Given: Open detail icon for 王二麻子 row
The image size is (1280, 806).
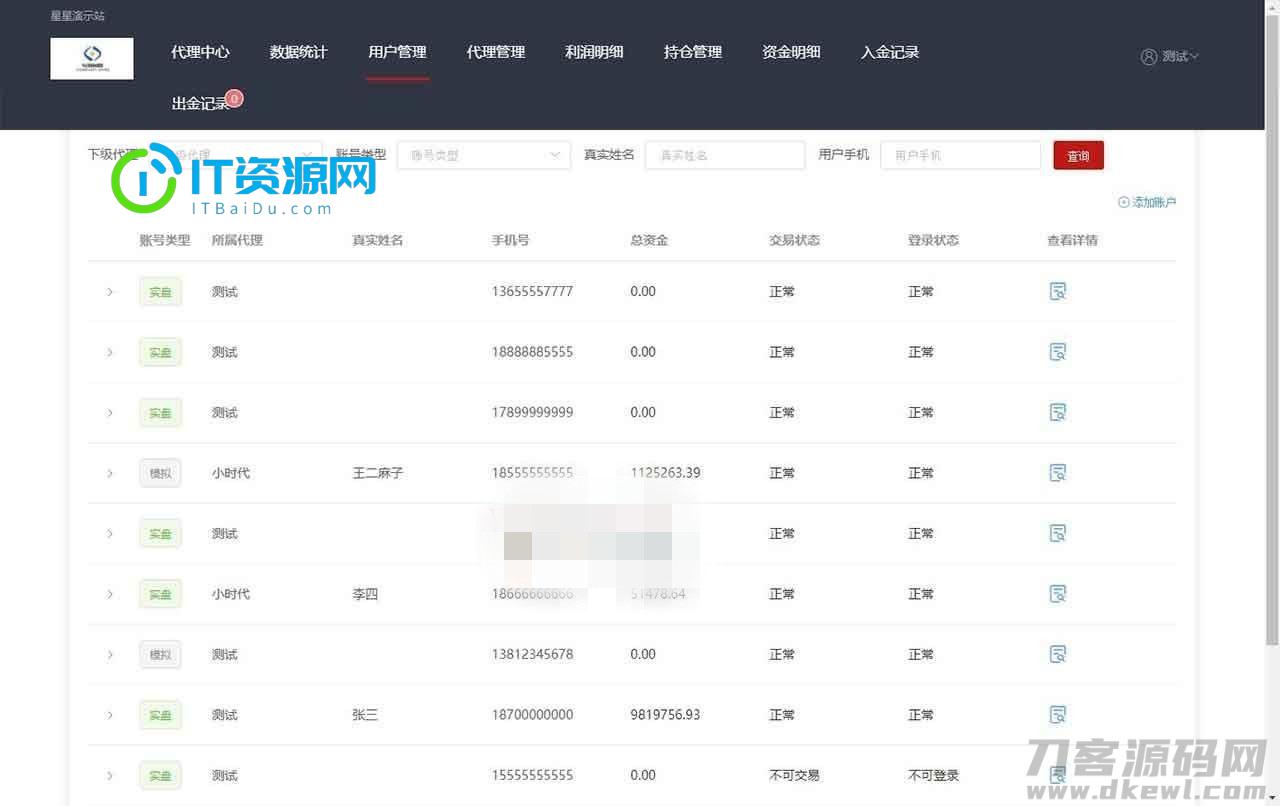Looking at the screenshot, I should [1057, 473].
